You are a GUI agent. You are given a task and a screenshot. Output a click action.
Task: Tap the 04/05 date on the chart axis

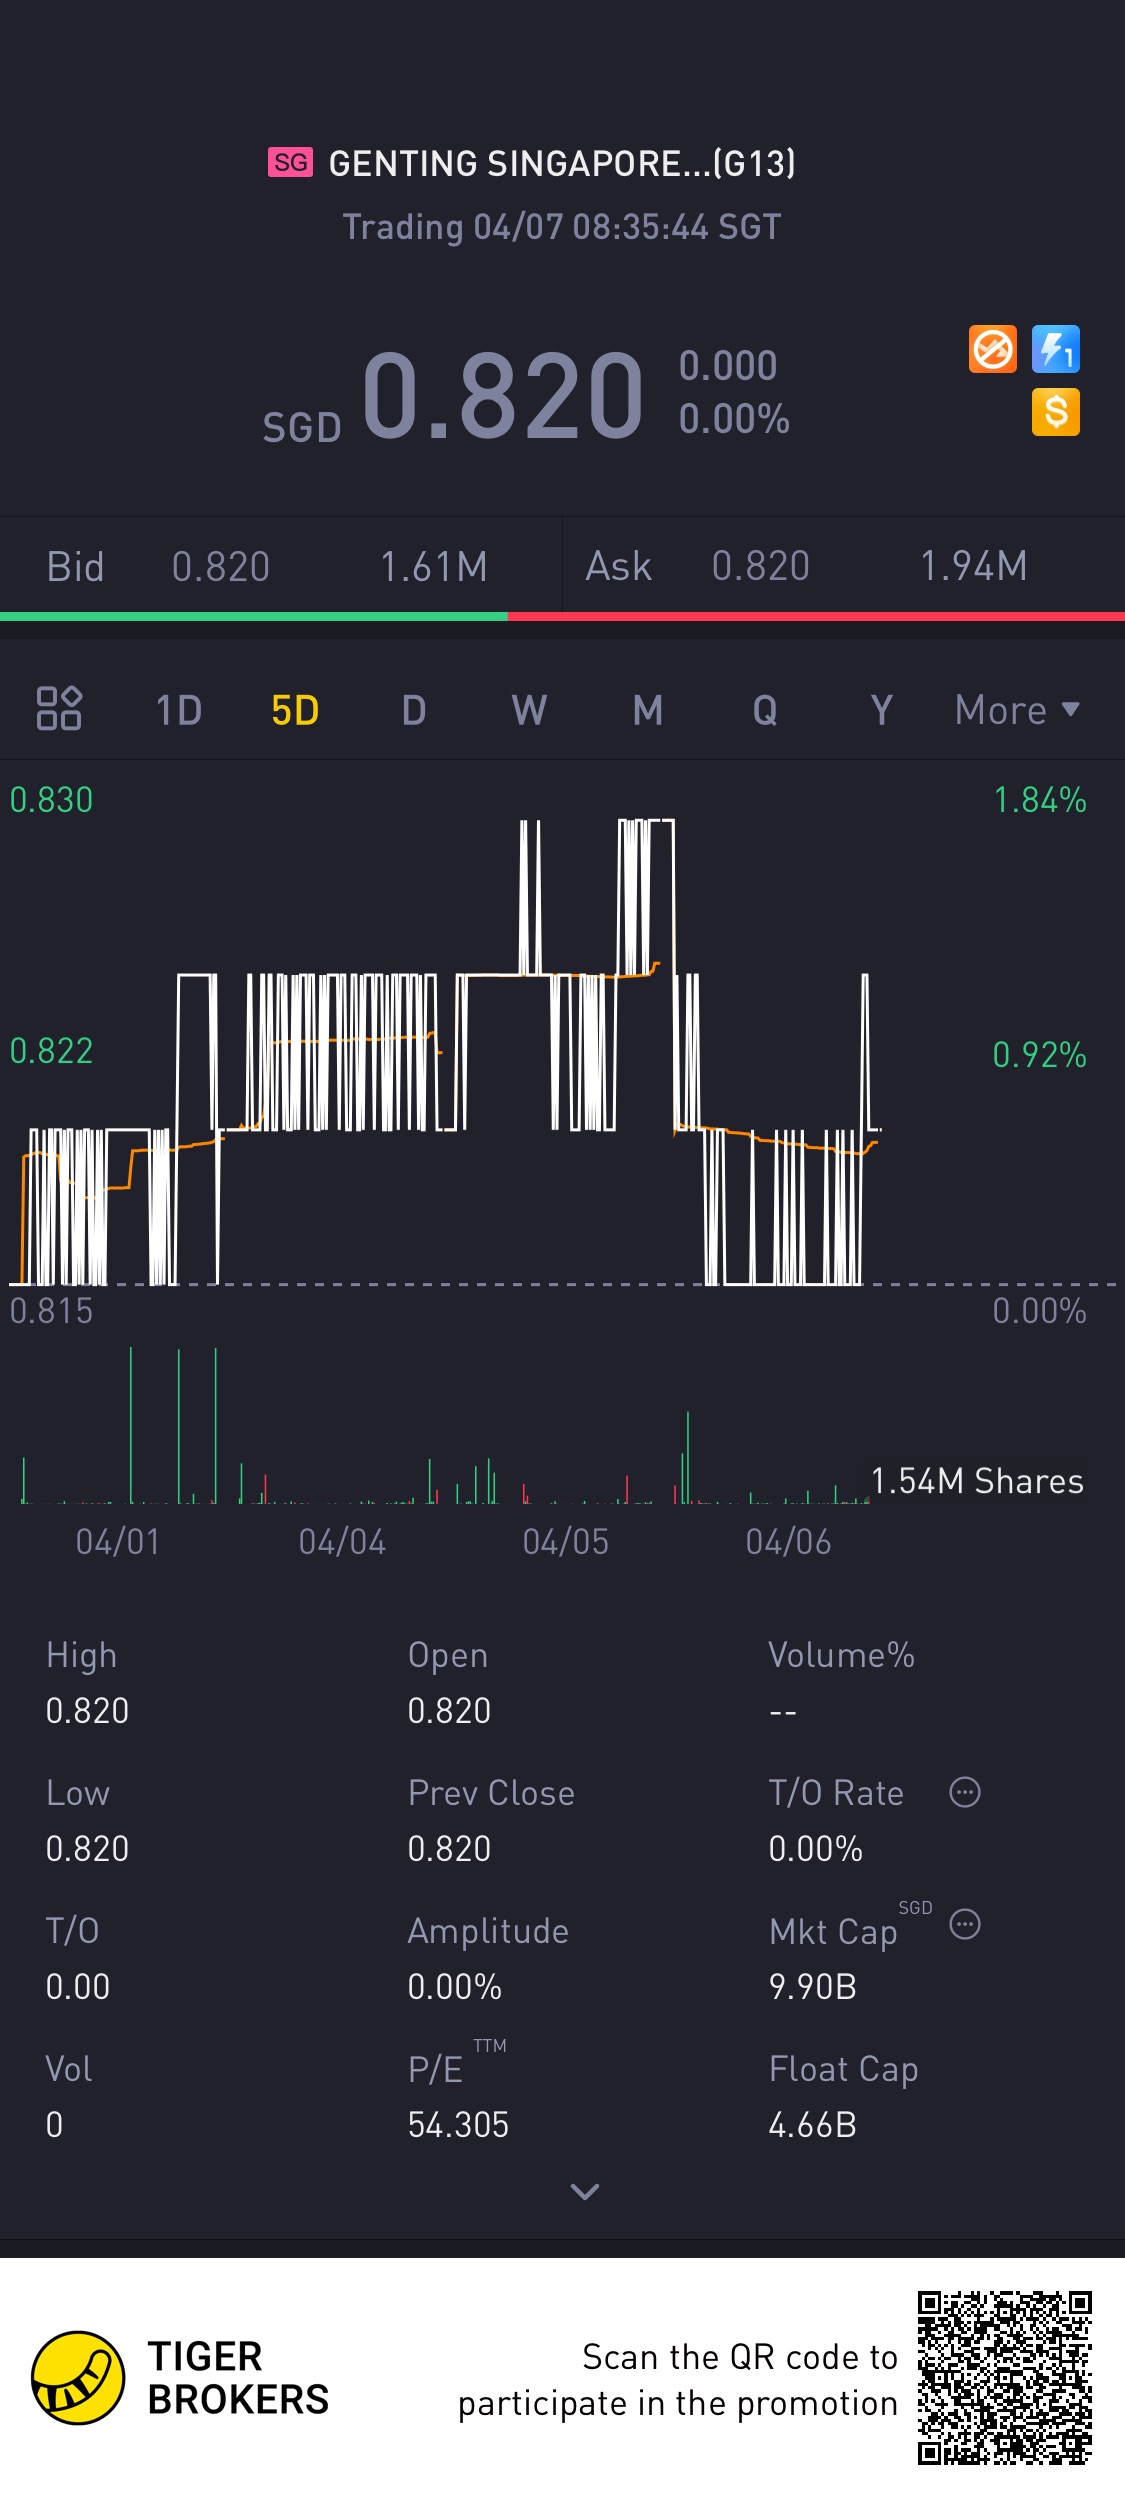click(x=565, y=1542)
